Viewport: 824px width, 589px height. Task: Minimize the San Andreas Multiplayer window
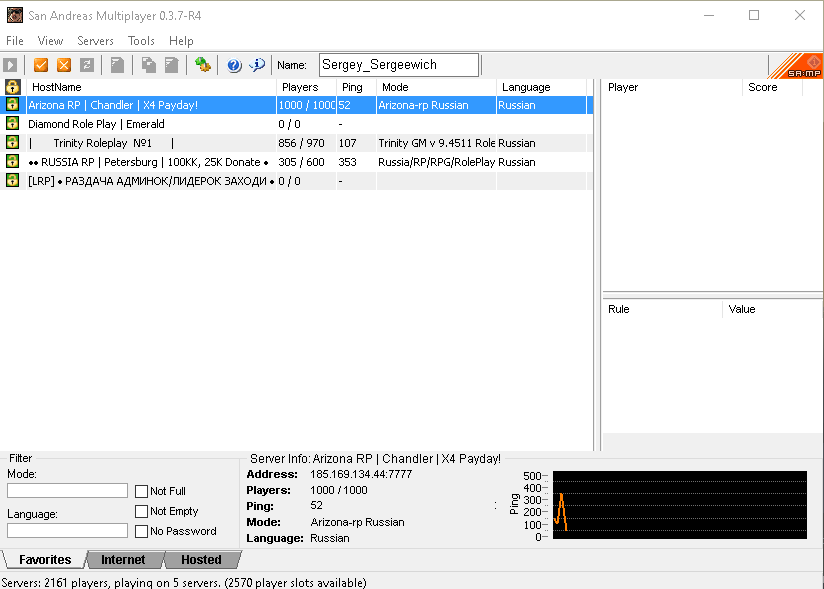(709, 15)
